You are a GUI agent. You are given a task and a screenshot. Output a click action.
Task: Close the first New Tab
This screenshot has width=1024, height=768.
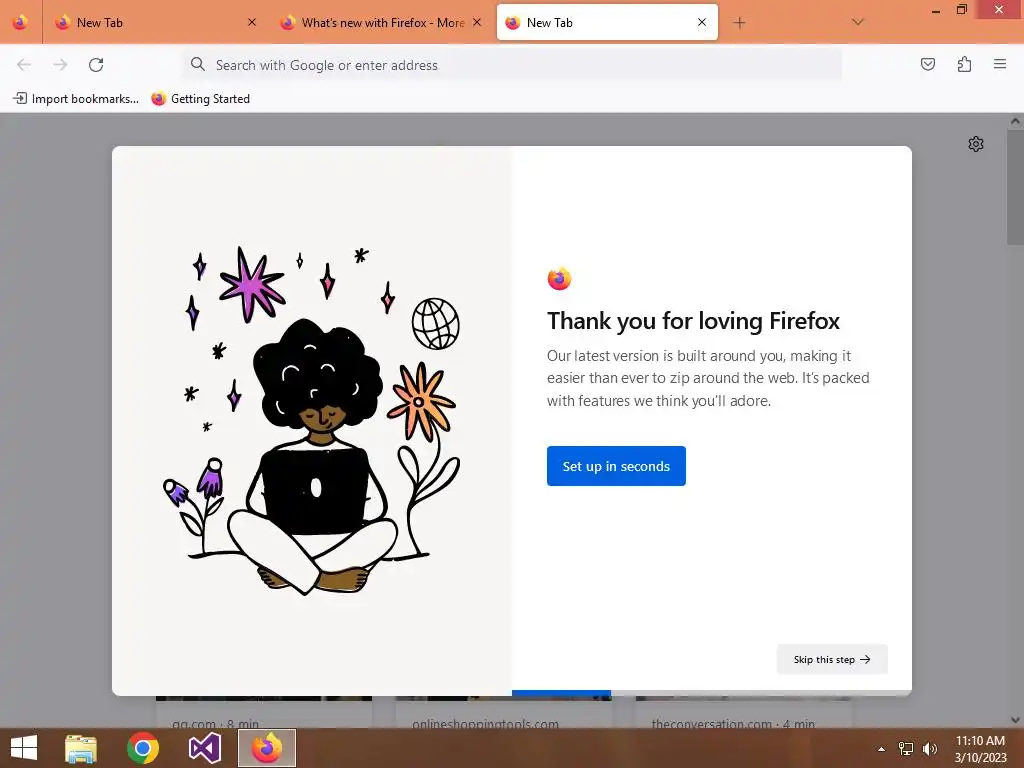(252, 22)
